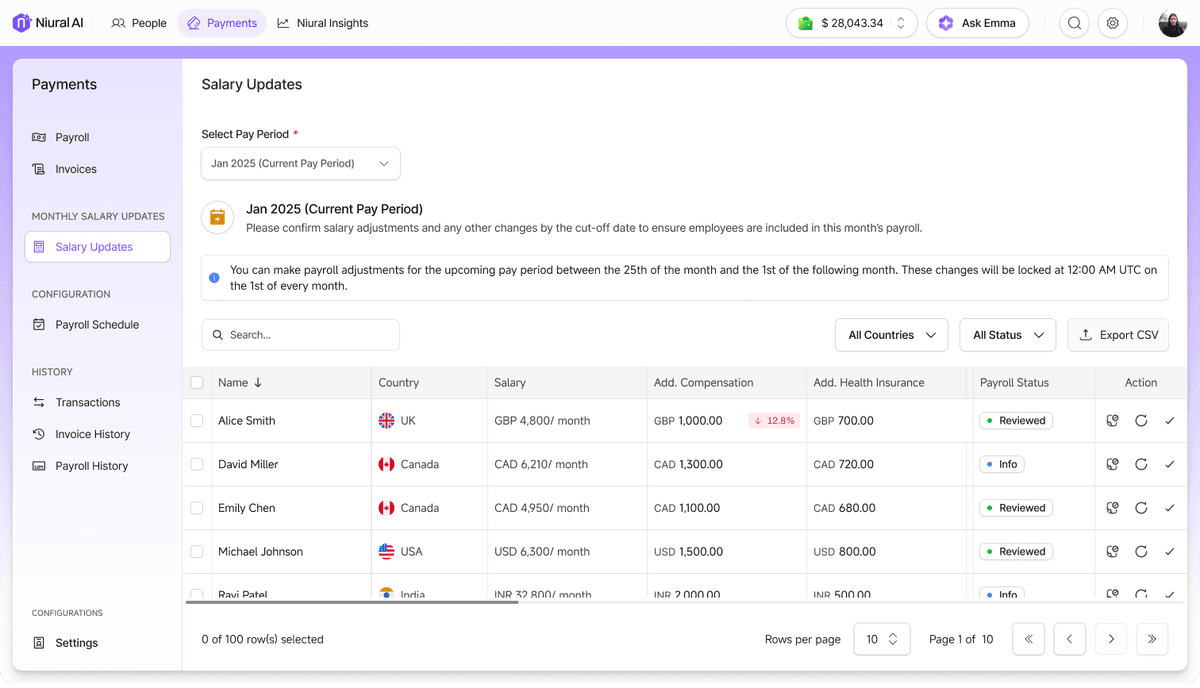Toggle the select-all header checkbox

pos(197,382)
